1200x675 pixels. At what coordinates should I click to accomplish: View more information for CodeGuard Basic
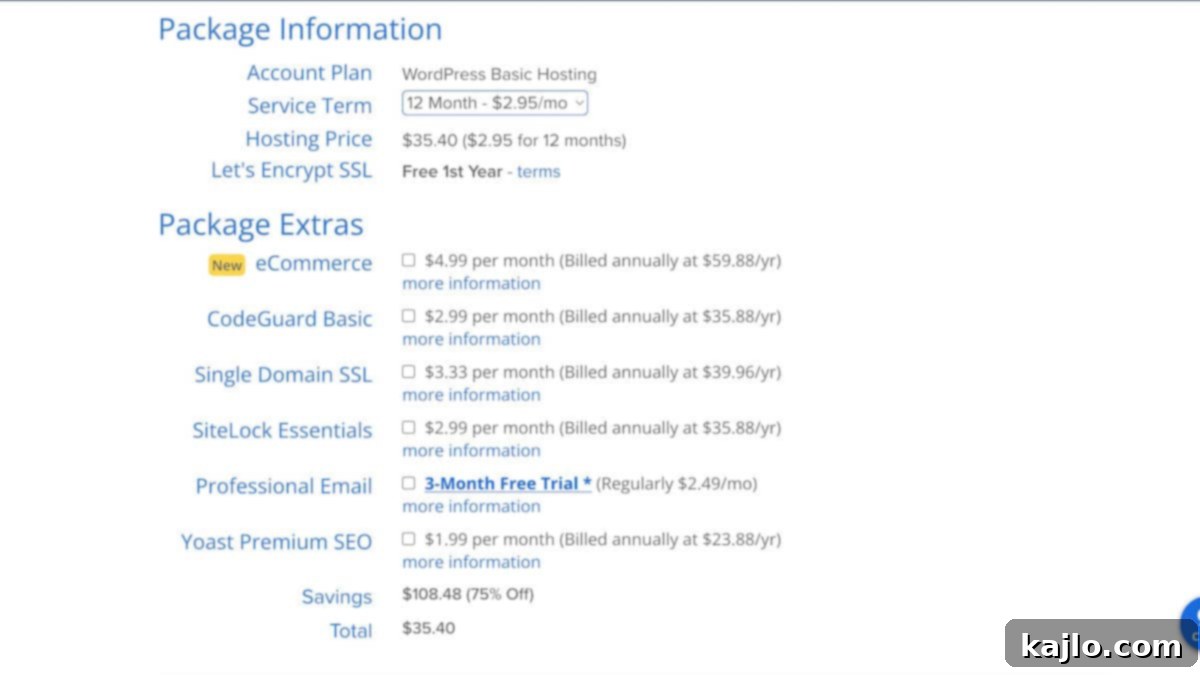coord(471,339)
